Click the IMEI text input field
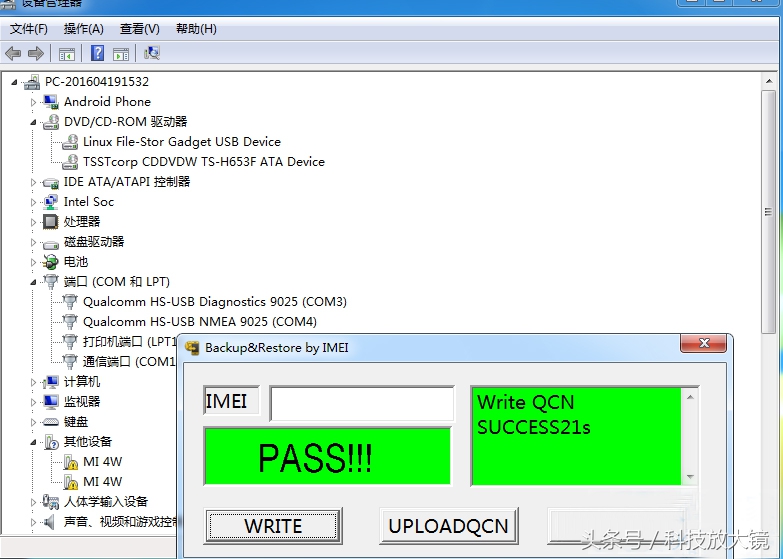The image size is (783, 559). pyautogui.click(x=362, y=403)
